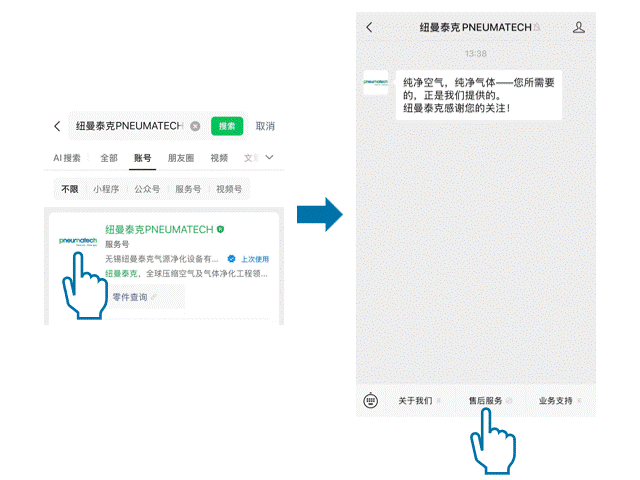Tap the pneumatech avatar in the chat
The height and width of the screenshot is (480, 640).
coord(376,82)
